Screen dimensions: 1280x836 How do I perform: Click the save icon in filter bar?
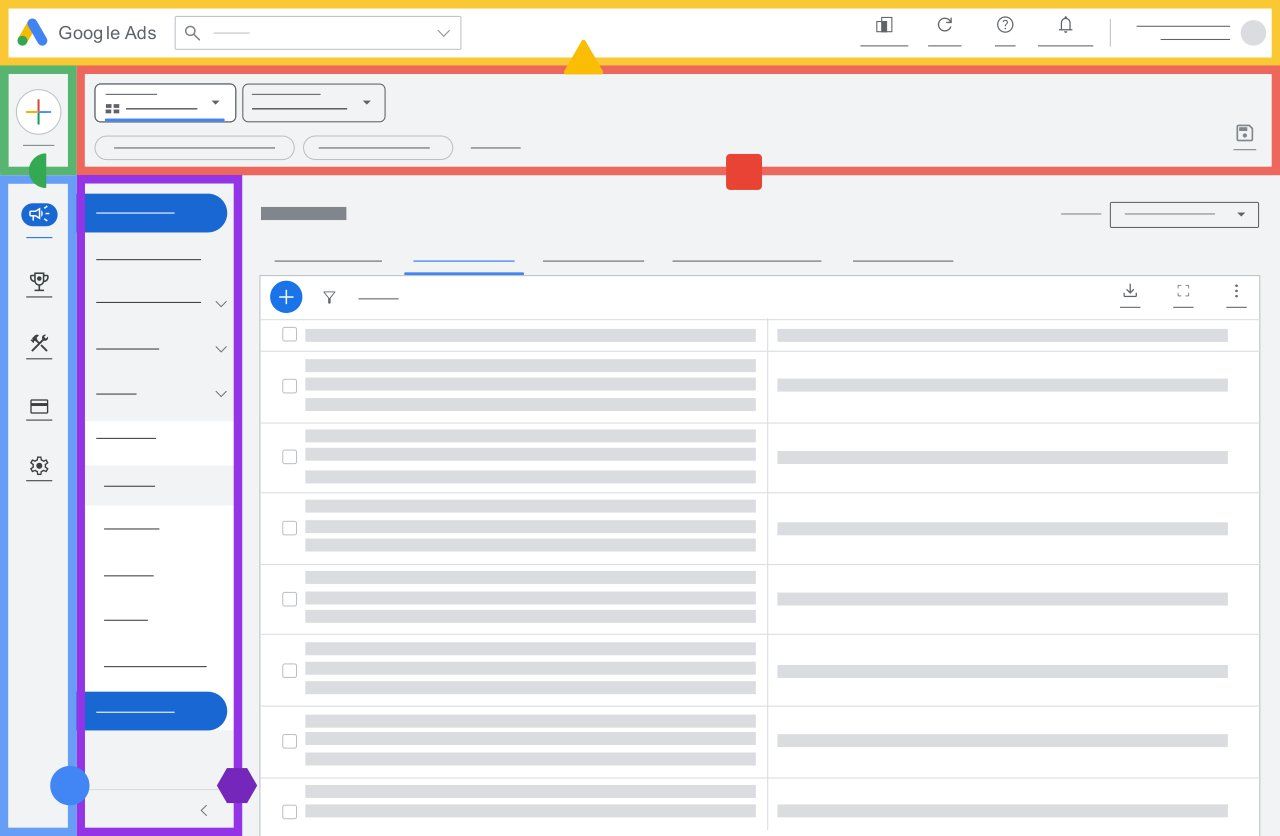click(x=1244, y=134)
